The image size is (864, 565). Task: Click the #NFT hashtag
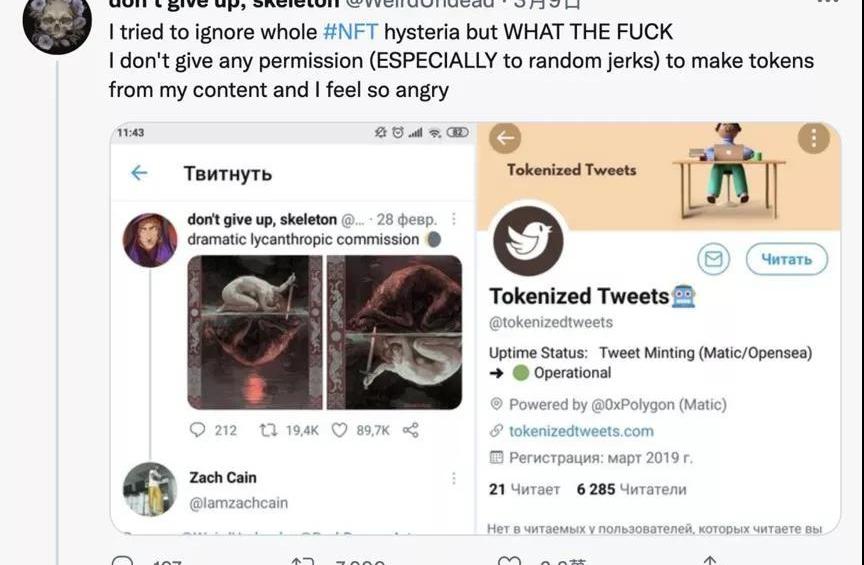point(349,32)
